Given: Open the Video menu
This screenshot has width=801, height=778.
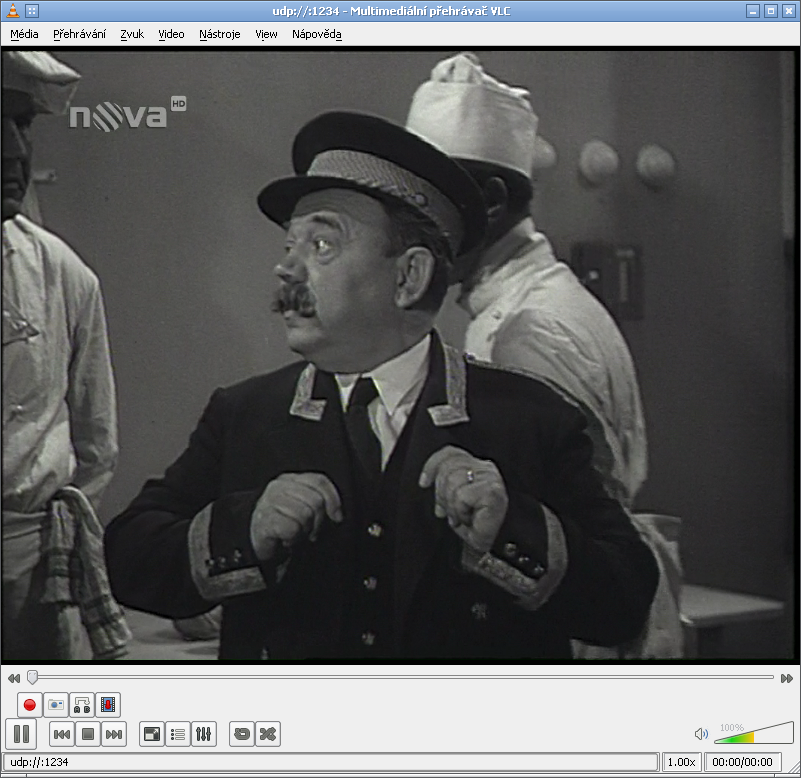Looking at the screenshot, I should [171, 34].
